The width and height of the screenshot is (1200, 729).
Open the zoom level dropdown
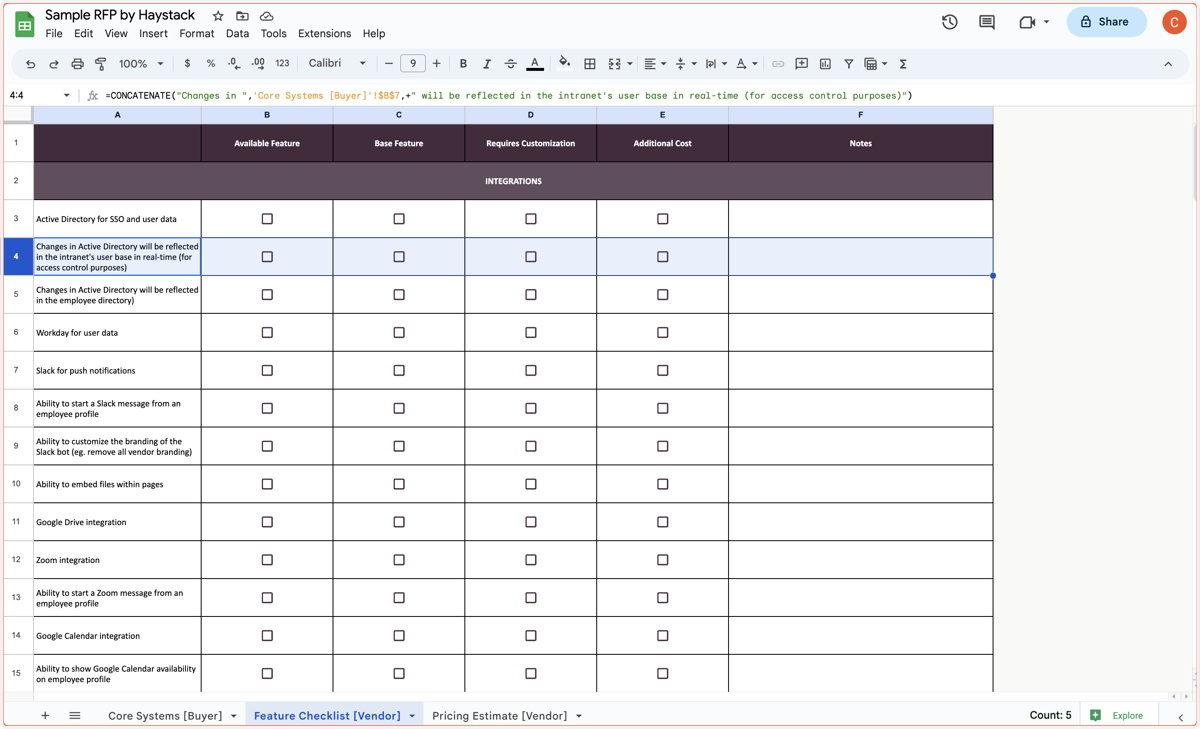coord(141,64)
